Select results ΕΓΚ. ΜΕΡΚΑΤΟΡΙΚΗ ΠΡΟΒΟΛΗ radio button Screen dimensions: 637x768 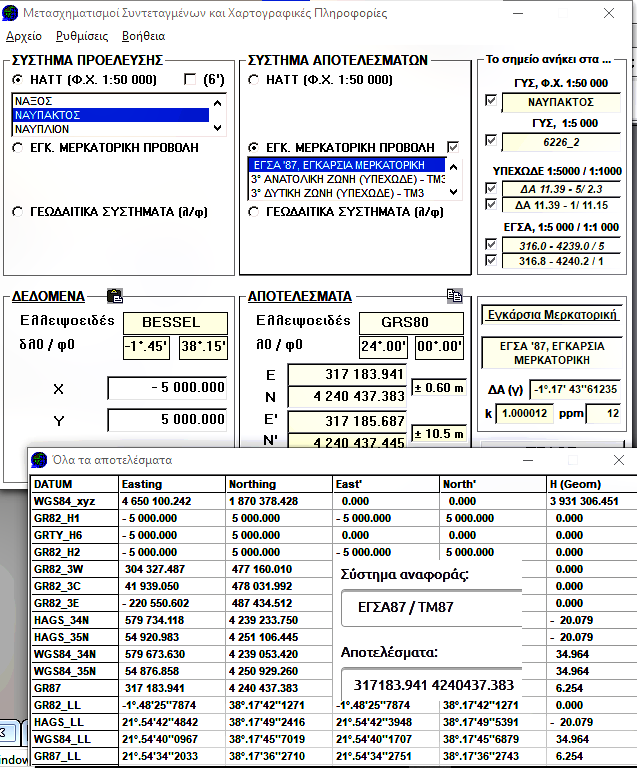point(254,147)
